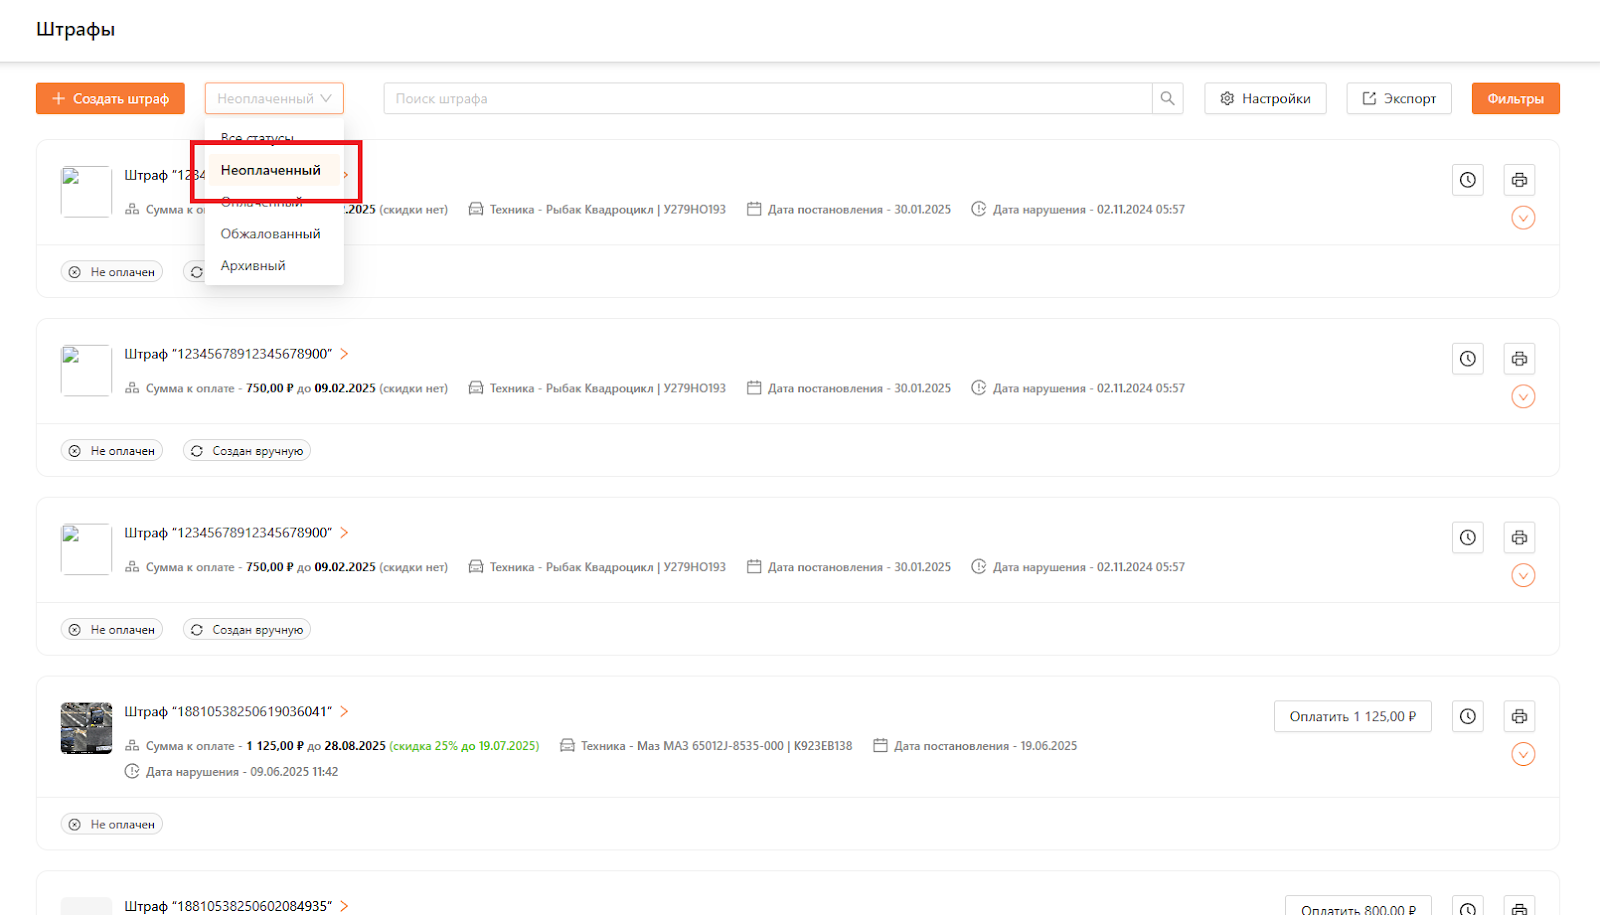
Task: Open the status filter dropdown
Action: click(x=274, y=98)
